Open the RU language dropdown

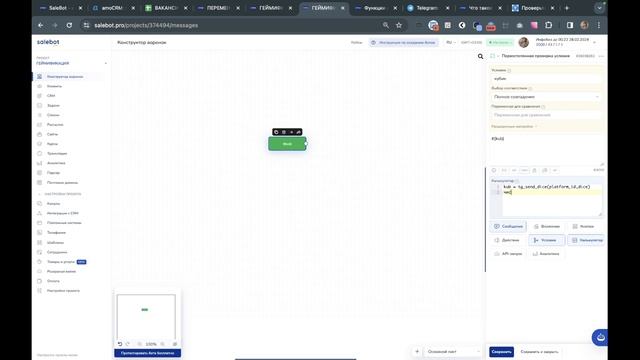451,42
